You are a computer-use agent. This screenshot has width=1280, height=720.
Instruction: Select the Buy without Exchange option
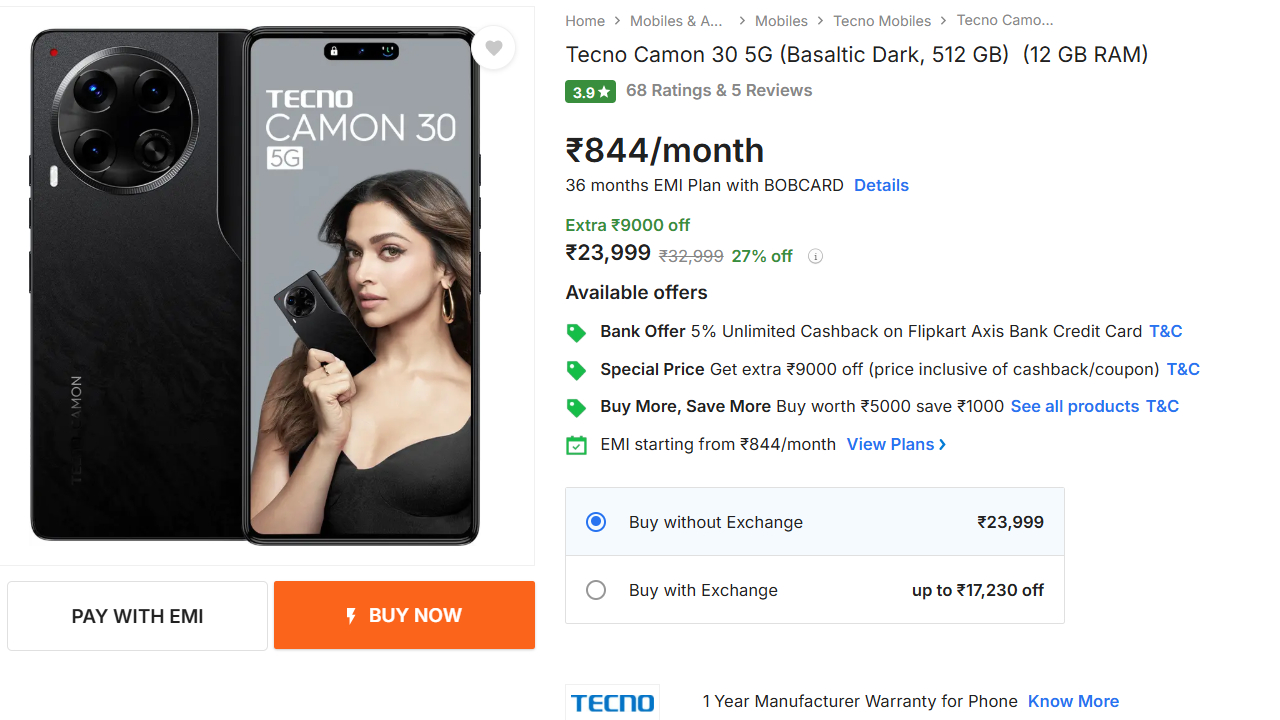[596, 521]
